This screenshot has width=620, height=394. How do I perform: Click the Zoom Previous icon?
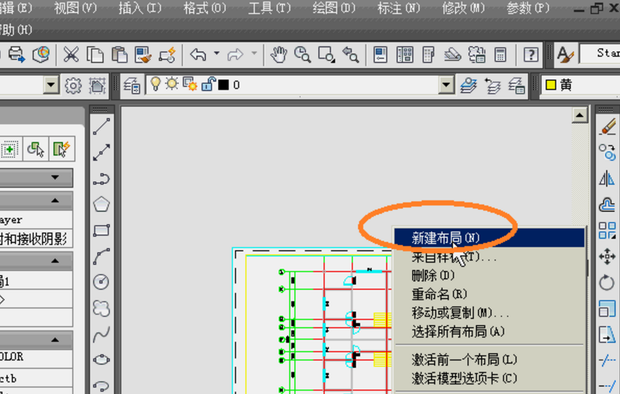tap(350, 55)
